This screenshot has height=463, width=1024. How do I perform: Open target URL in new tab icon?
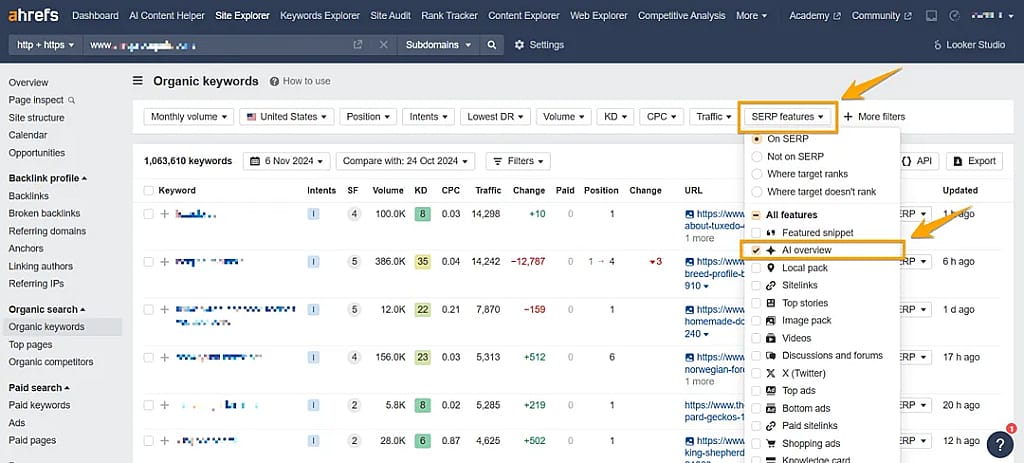pyautogui.click(x=357, y=45)
